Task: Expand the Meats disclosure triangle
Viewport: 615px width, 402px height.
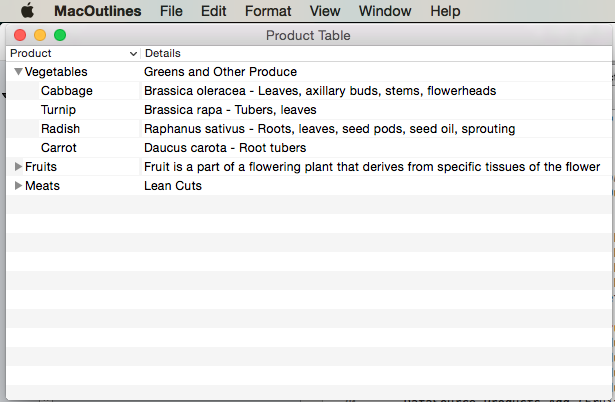Action: (18, 186)
